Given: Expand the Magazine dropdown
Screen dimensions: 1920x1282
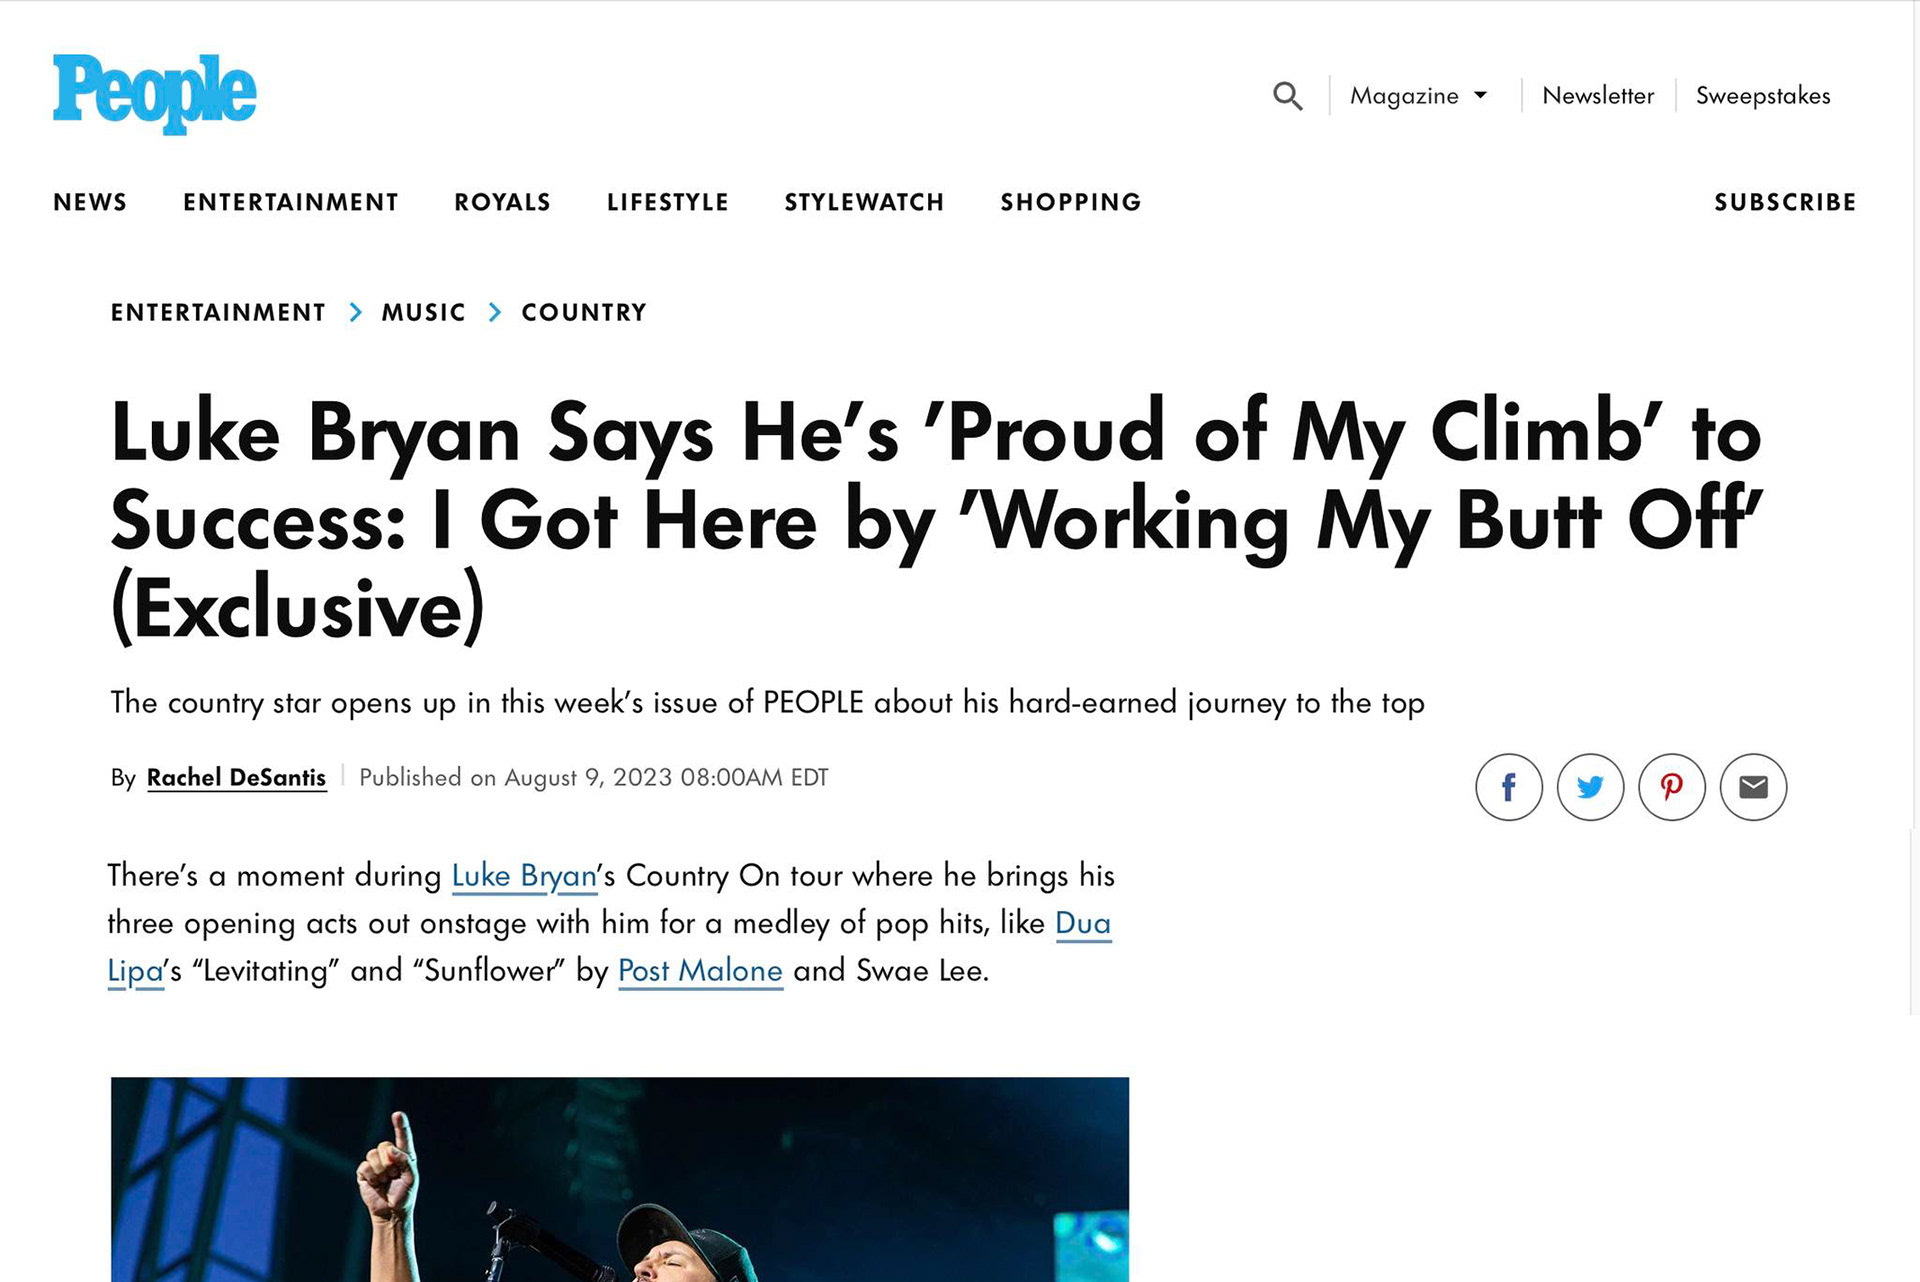Looking at the screenshot, I should point(1418,96).
